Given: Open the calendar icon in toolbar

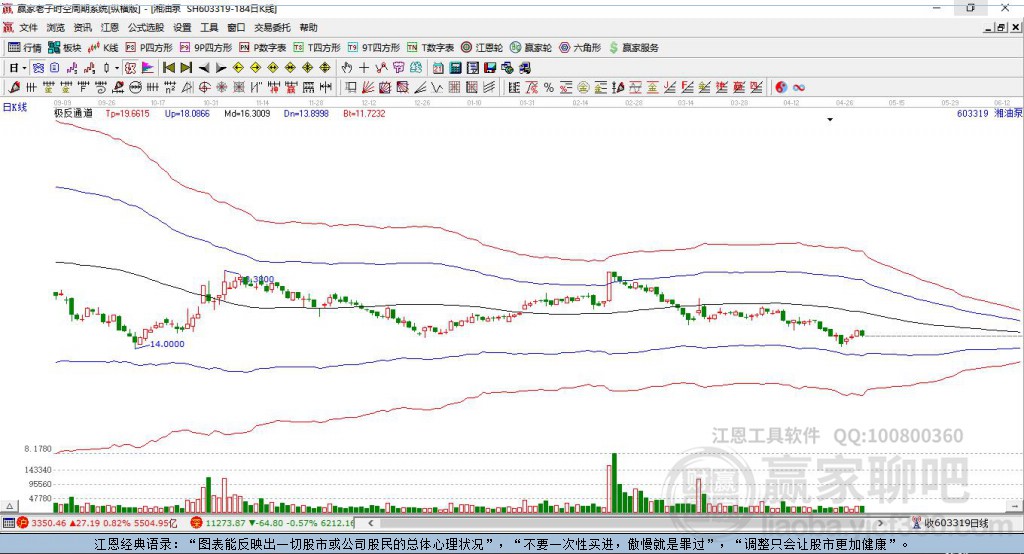Looking at the screenshot, I should (x=438, y=68).
